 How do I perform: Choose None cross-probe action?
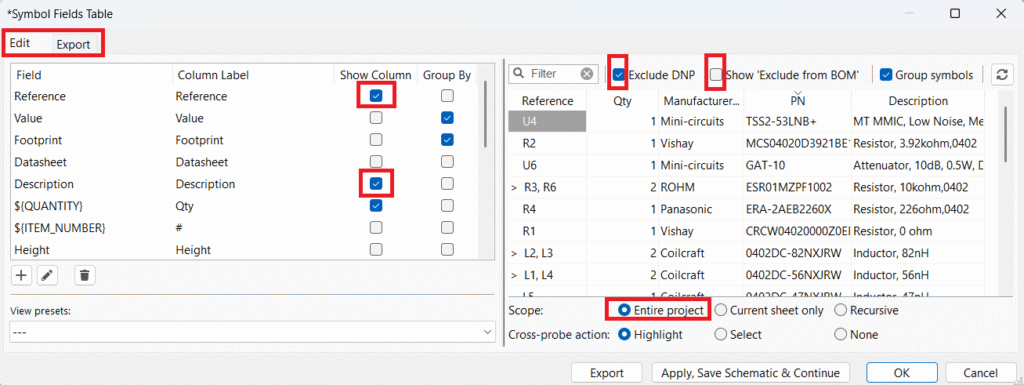841,335
